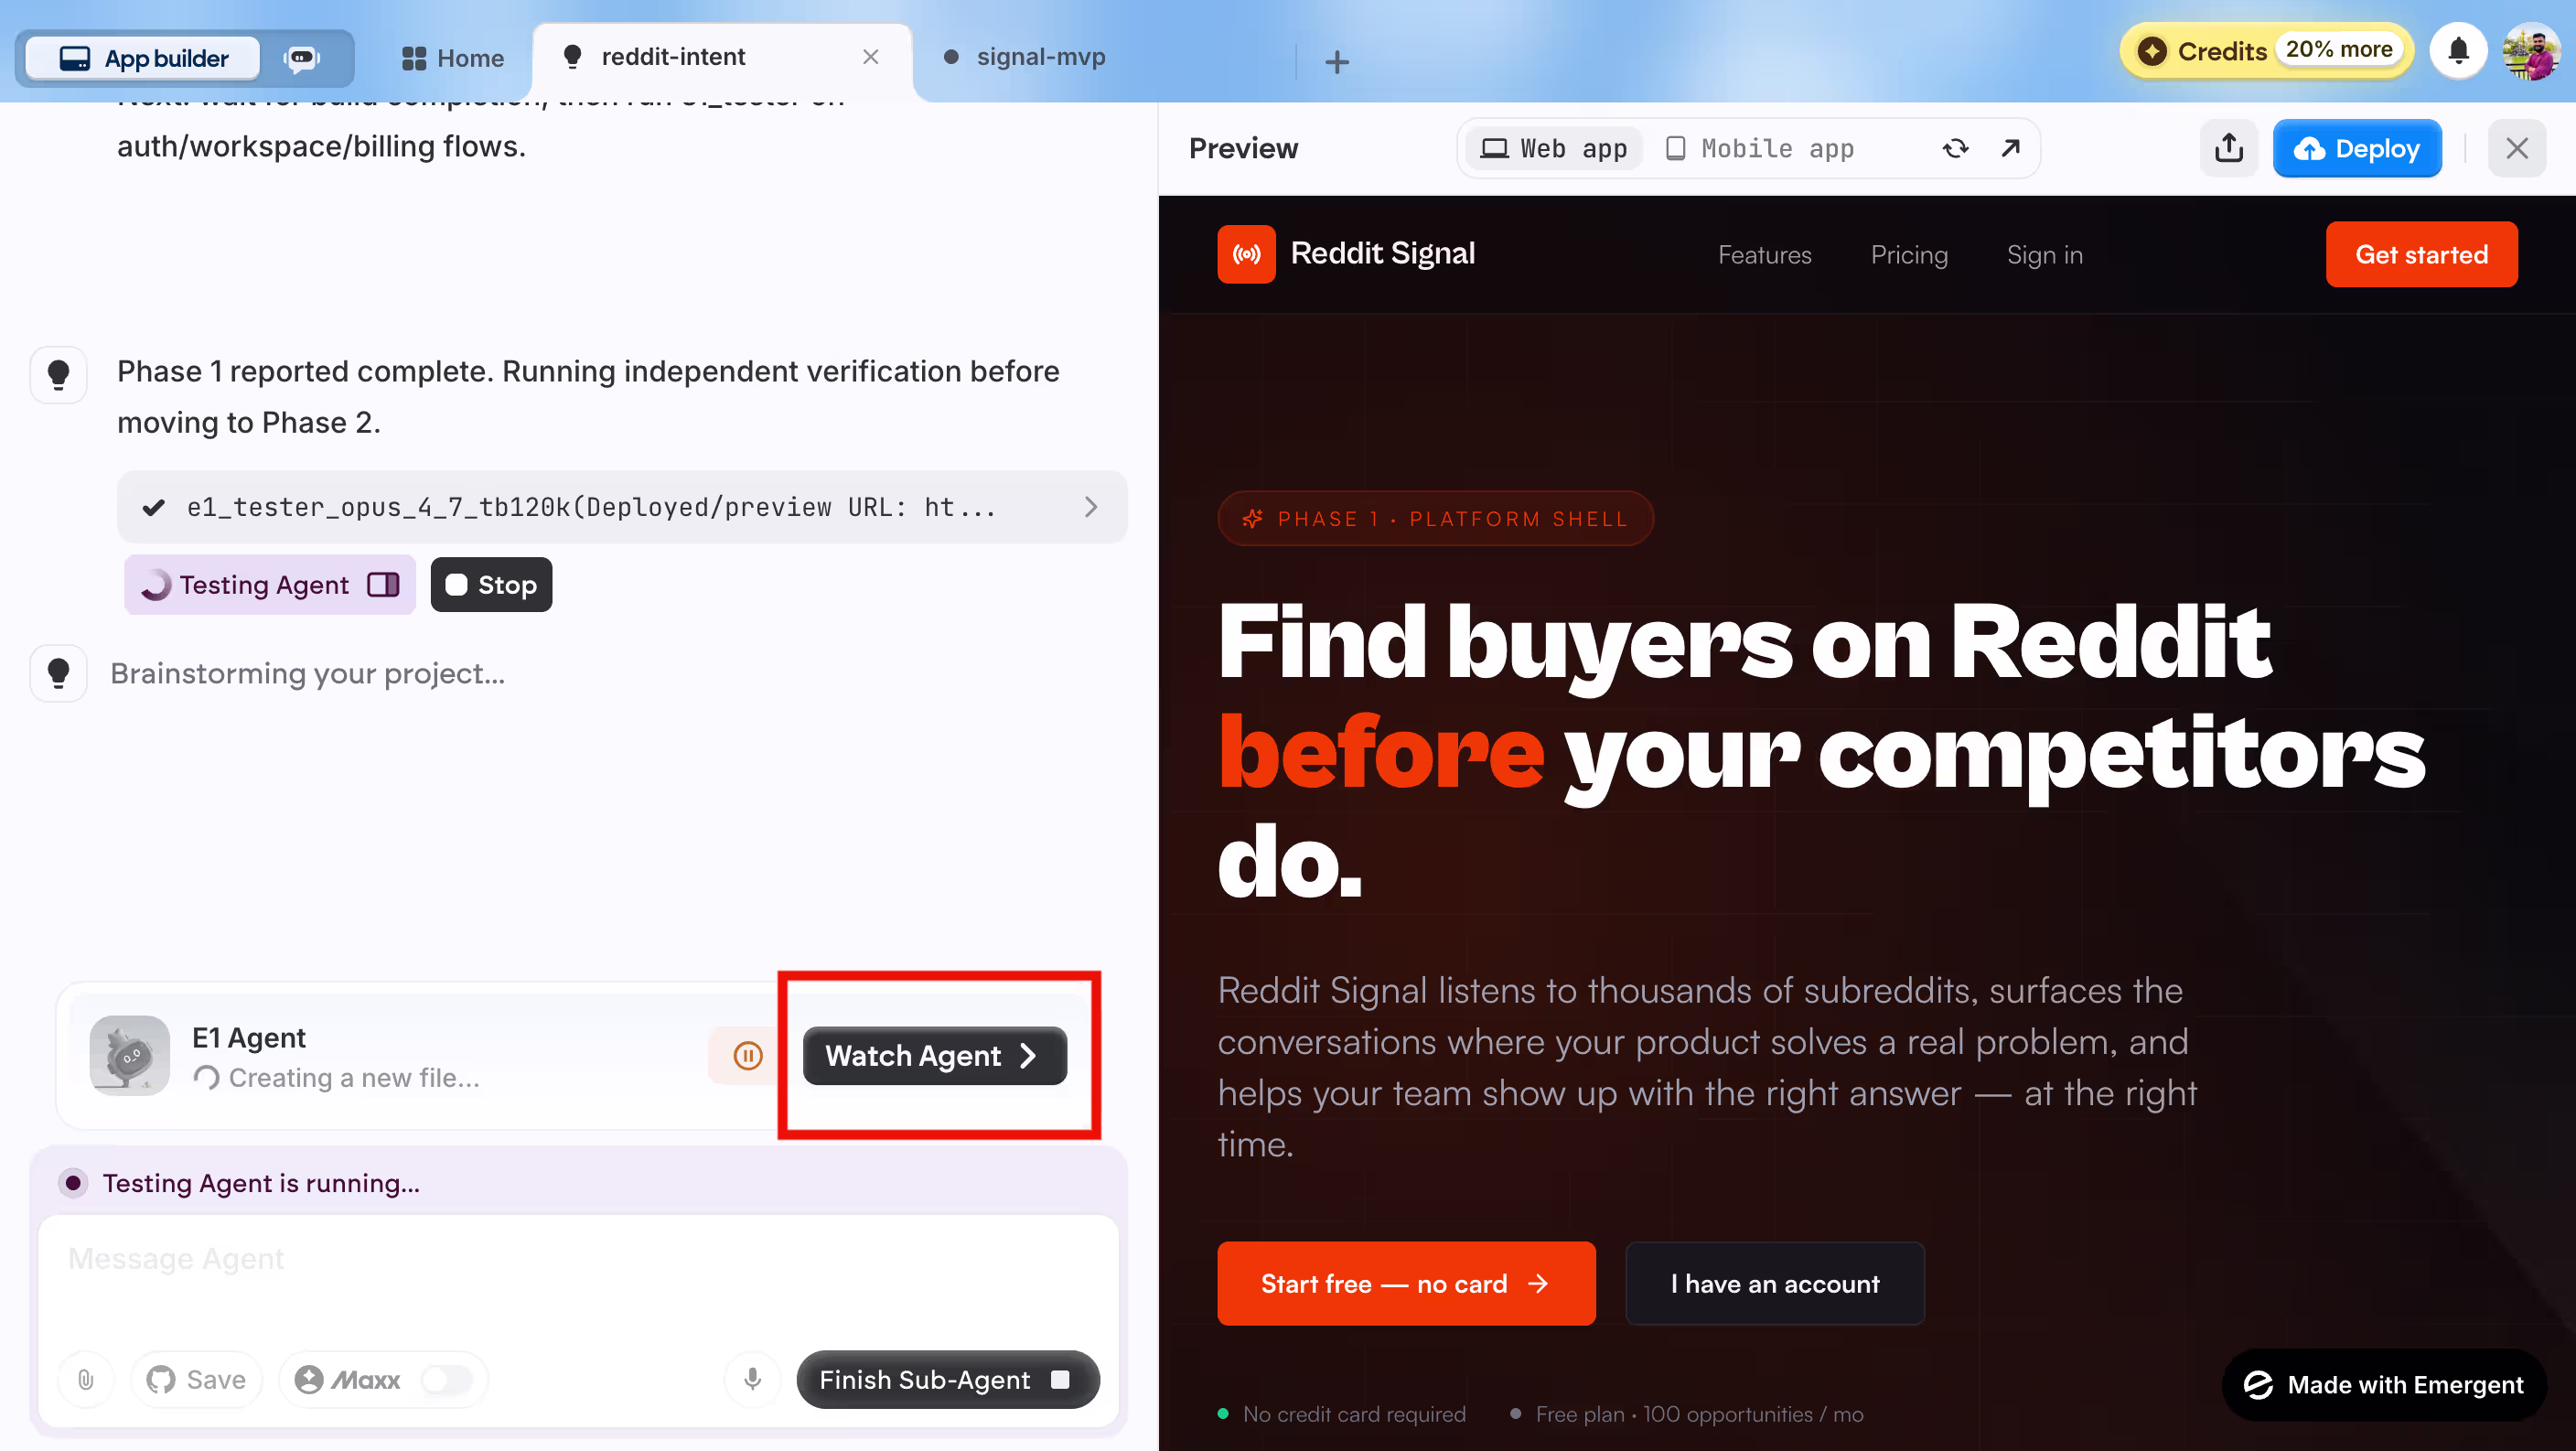Click Start free — no card button

pyautogui.click(x=1406, y=1283)
